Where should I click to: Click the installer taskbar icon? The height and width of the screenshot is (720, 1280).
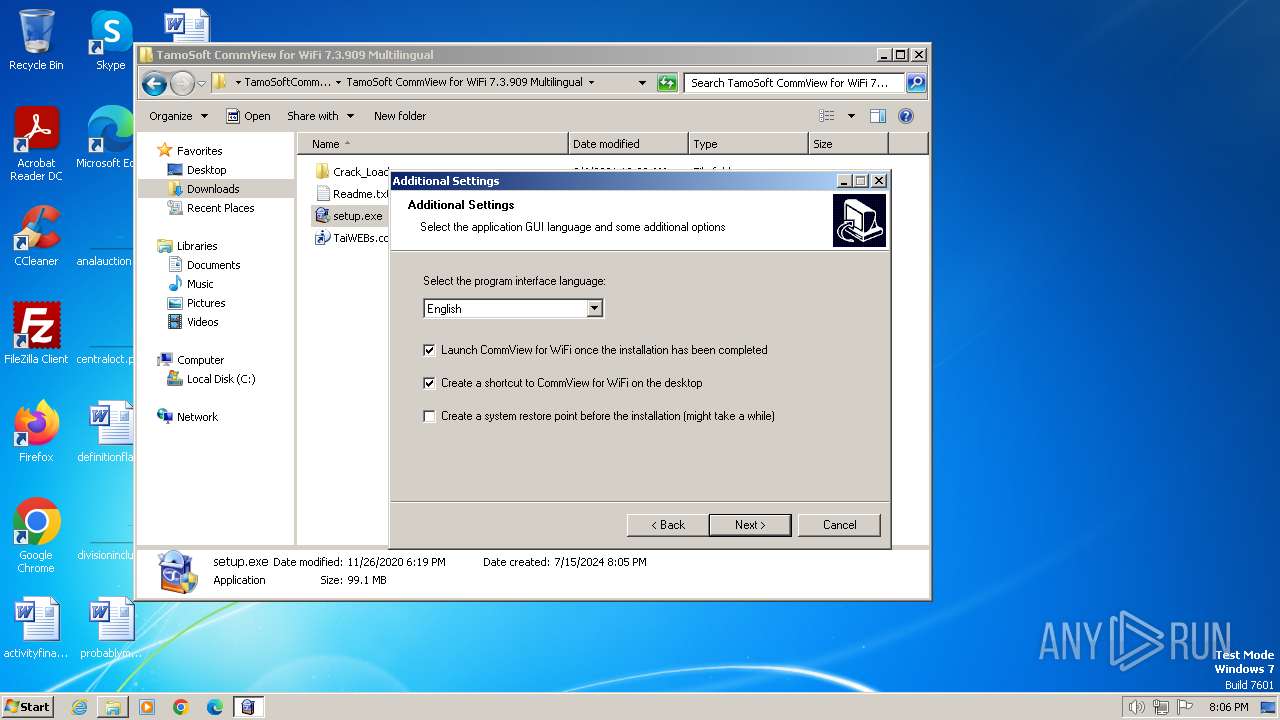point(248,707)
